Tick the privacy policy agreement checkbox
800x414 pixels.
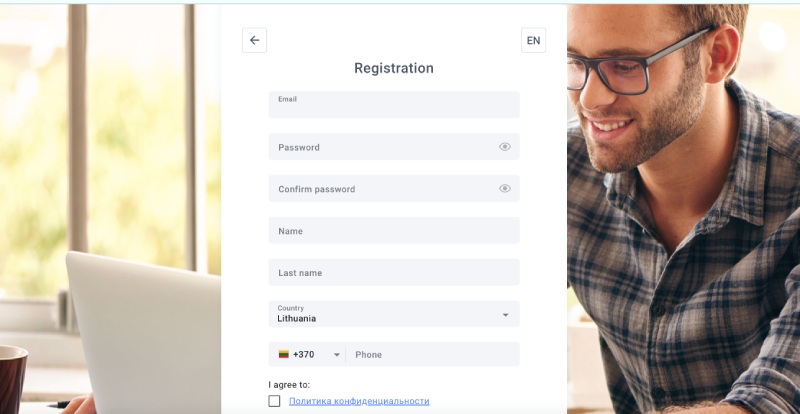tap(274, 401)
